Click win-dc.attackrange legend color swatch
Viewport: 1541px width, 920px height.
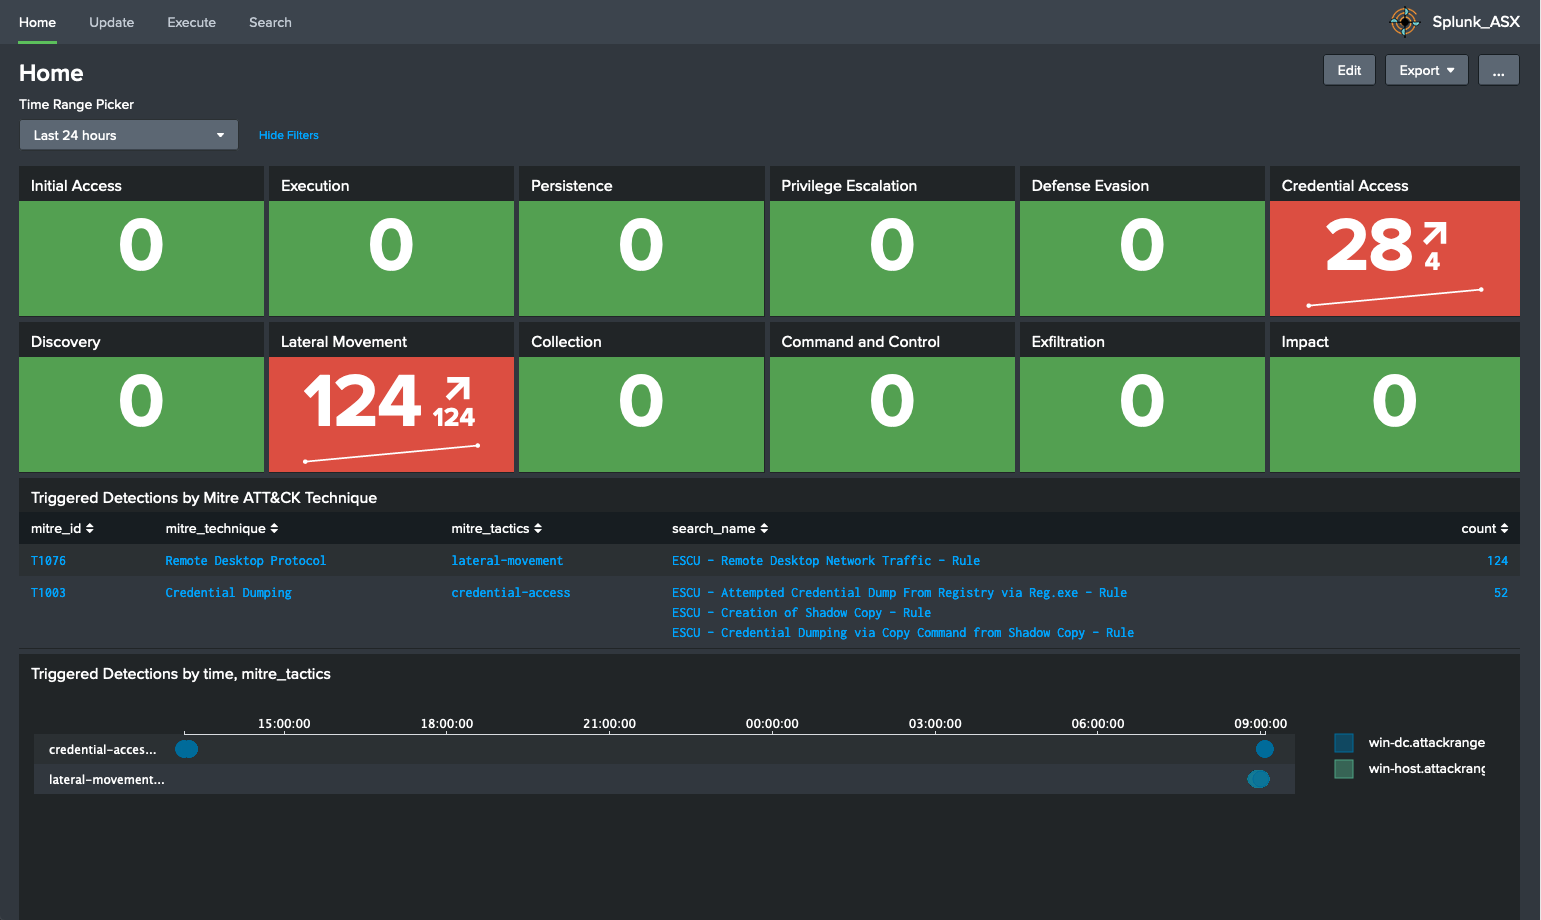click(1344, 742)
